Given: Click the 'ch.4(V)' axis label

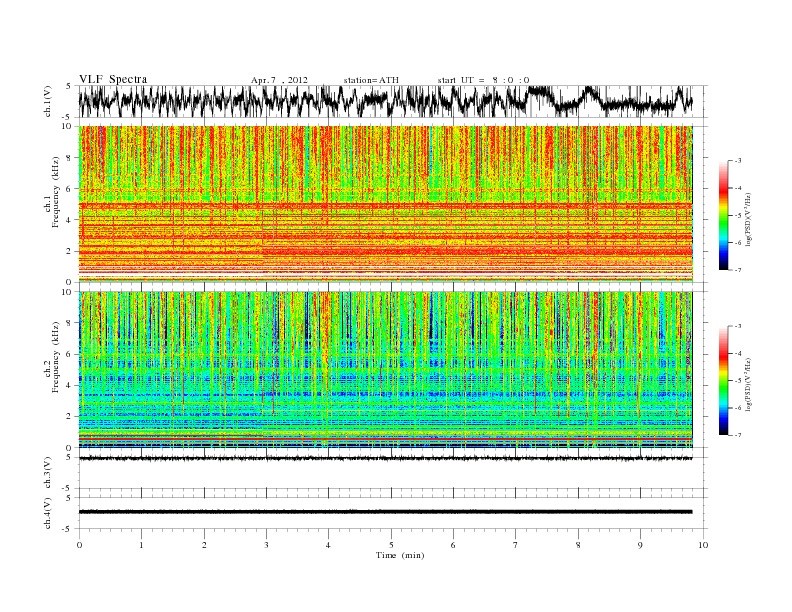Looking at the screenshot, I should [x=47, y=514].
